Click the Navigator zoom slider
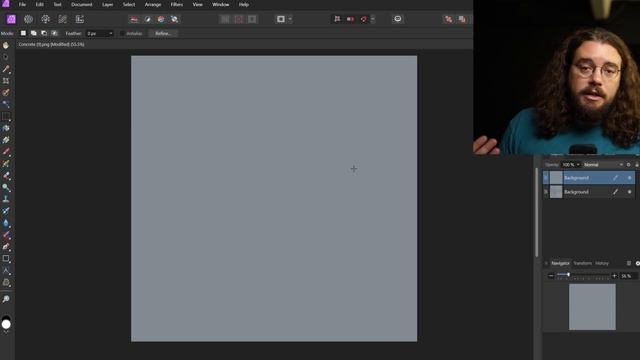640x360 pixels. pos(582,276)
